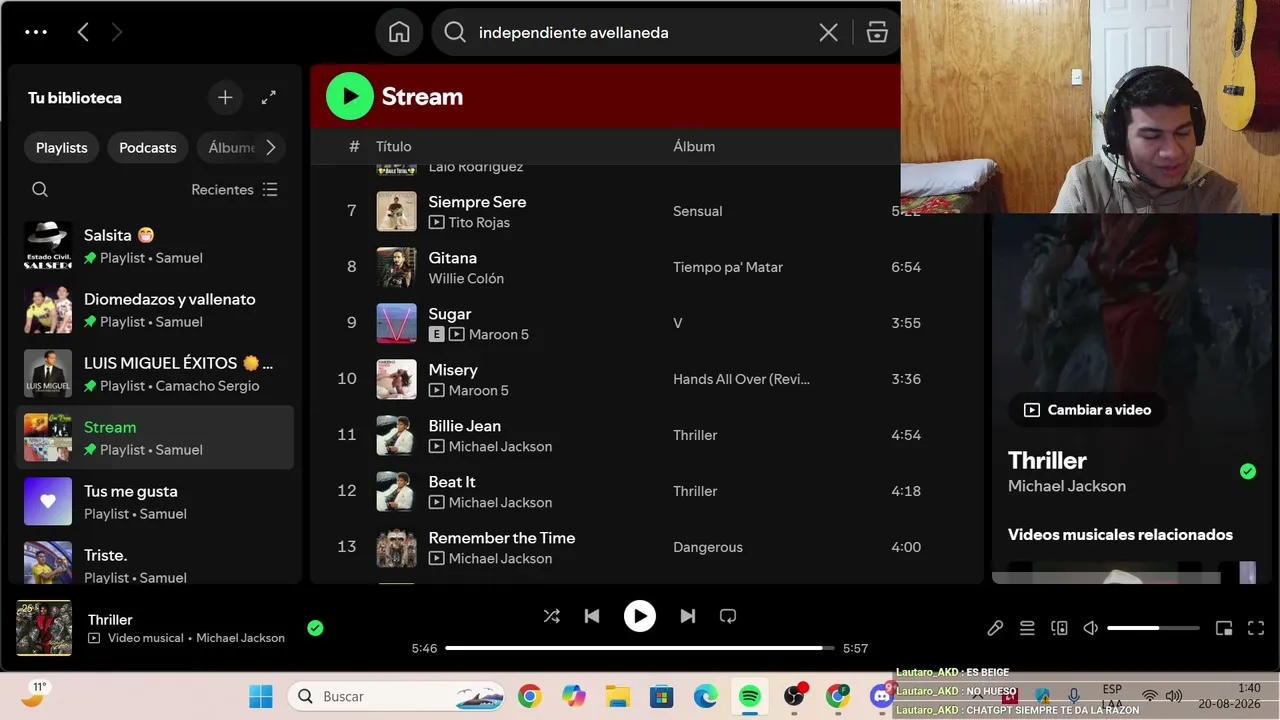Mute the Spotify volume
Image resolution: width=1280 pixels, height=720 pixels.
point(1091,628)
